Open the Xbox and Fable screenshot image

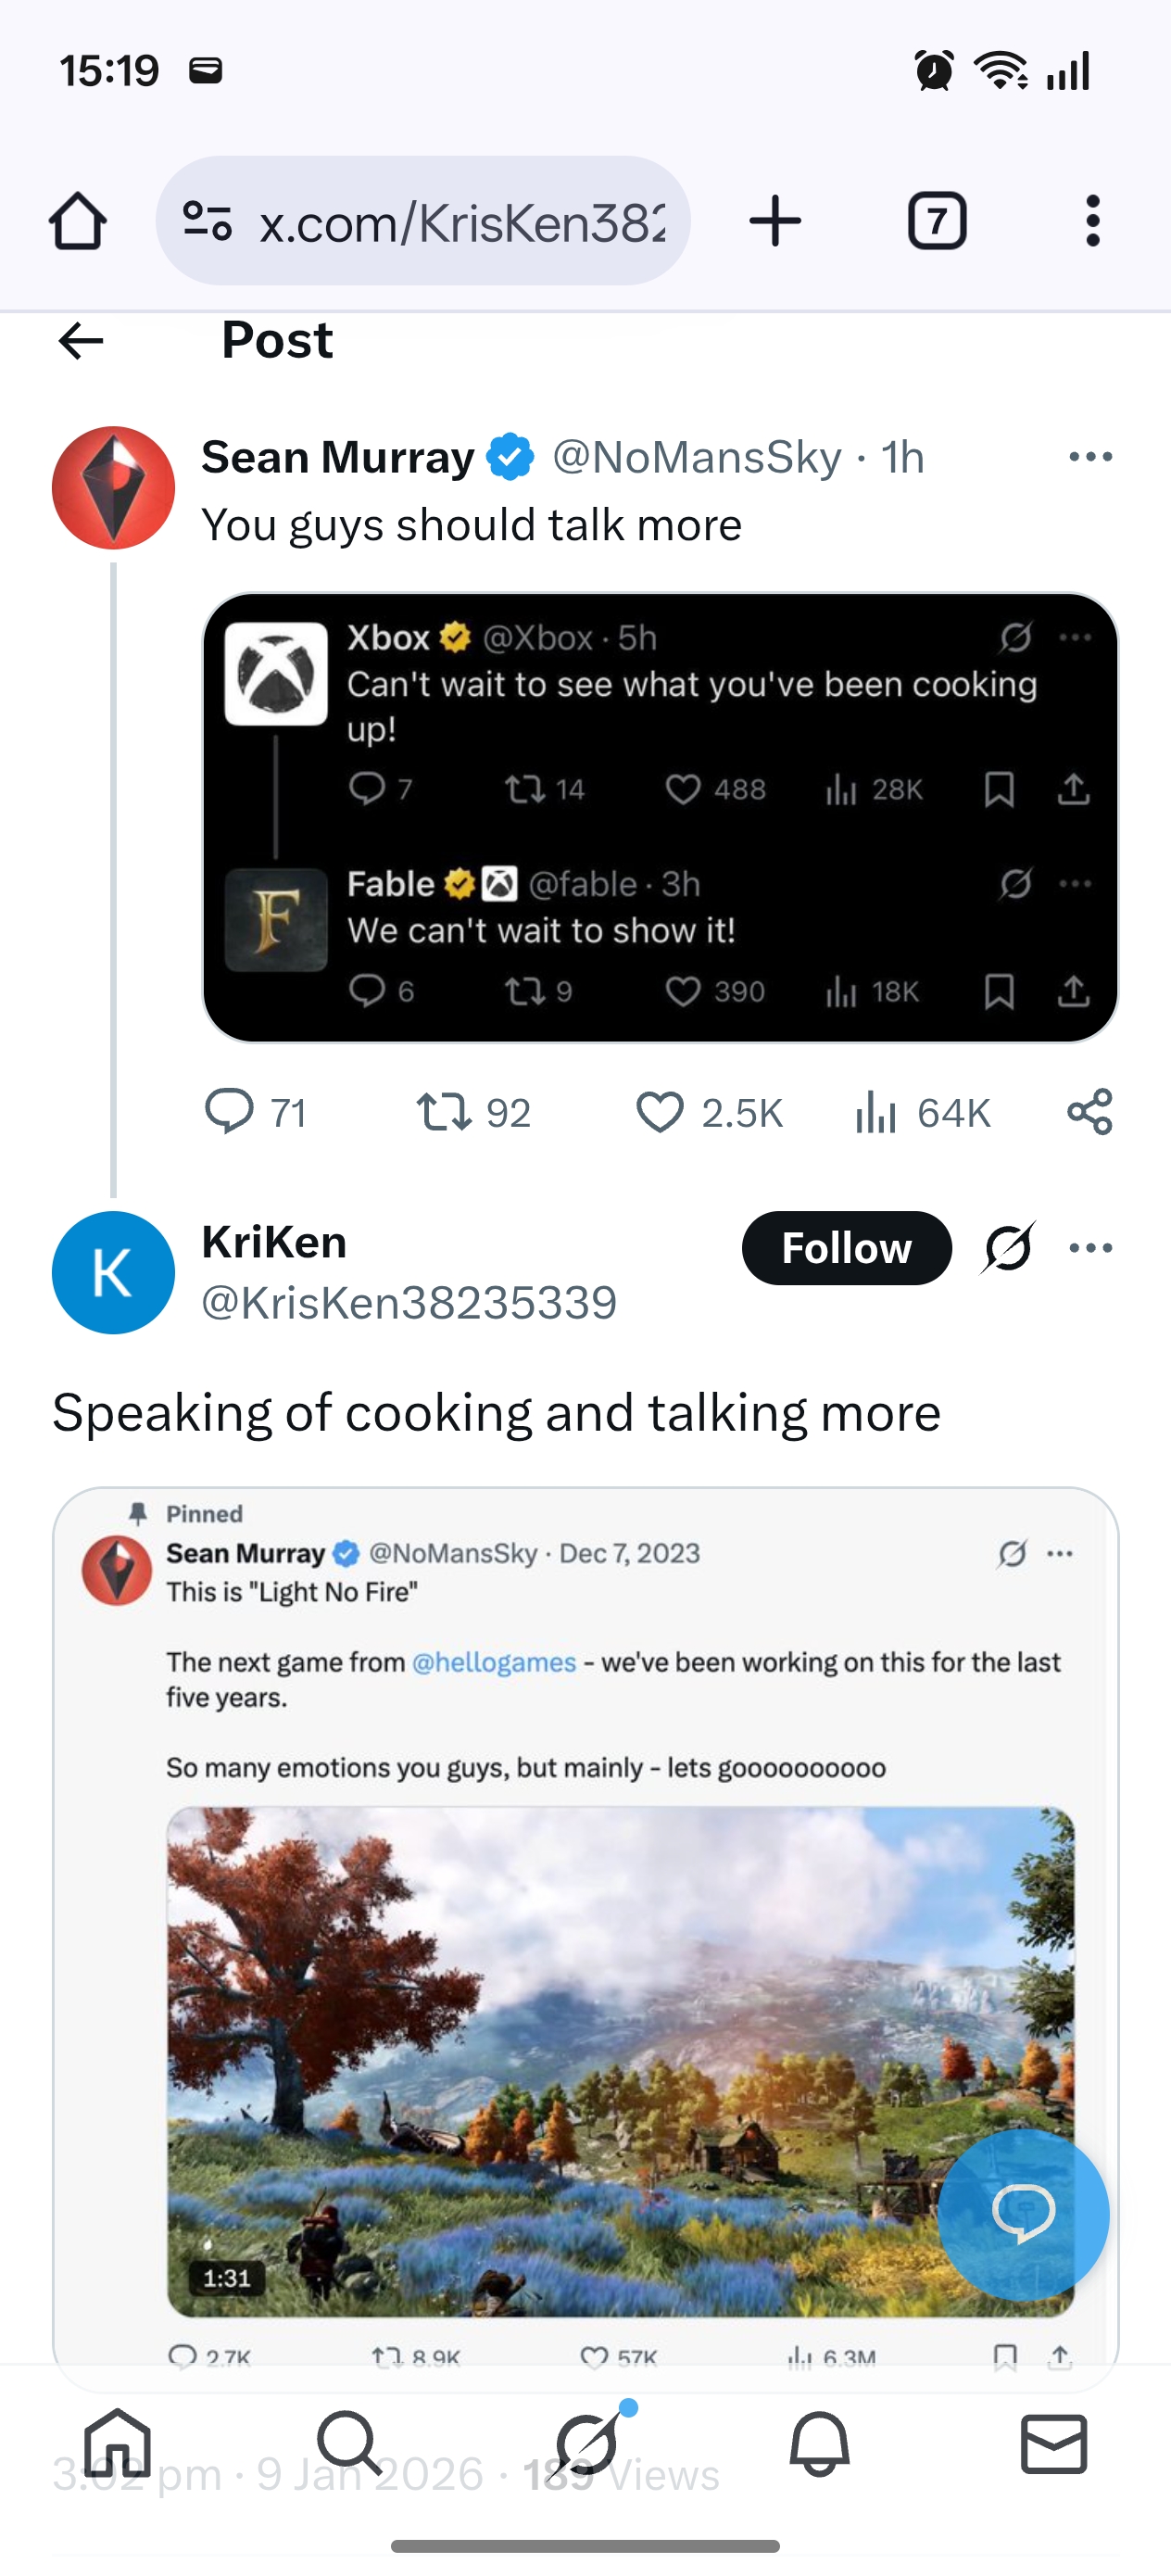(x=660, y=818)
